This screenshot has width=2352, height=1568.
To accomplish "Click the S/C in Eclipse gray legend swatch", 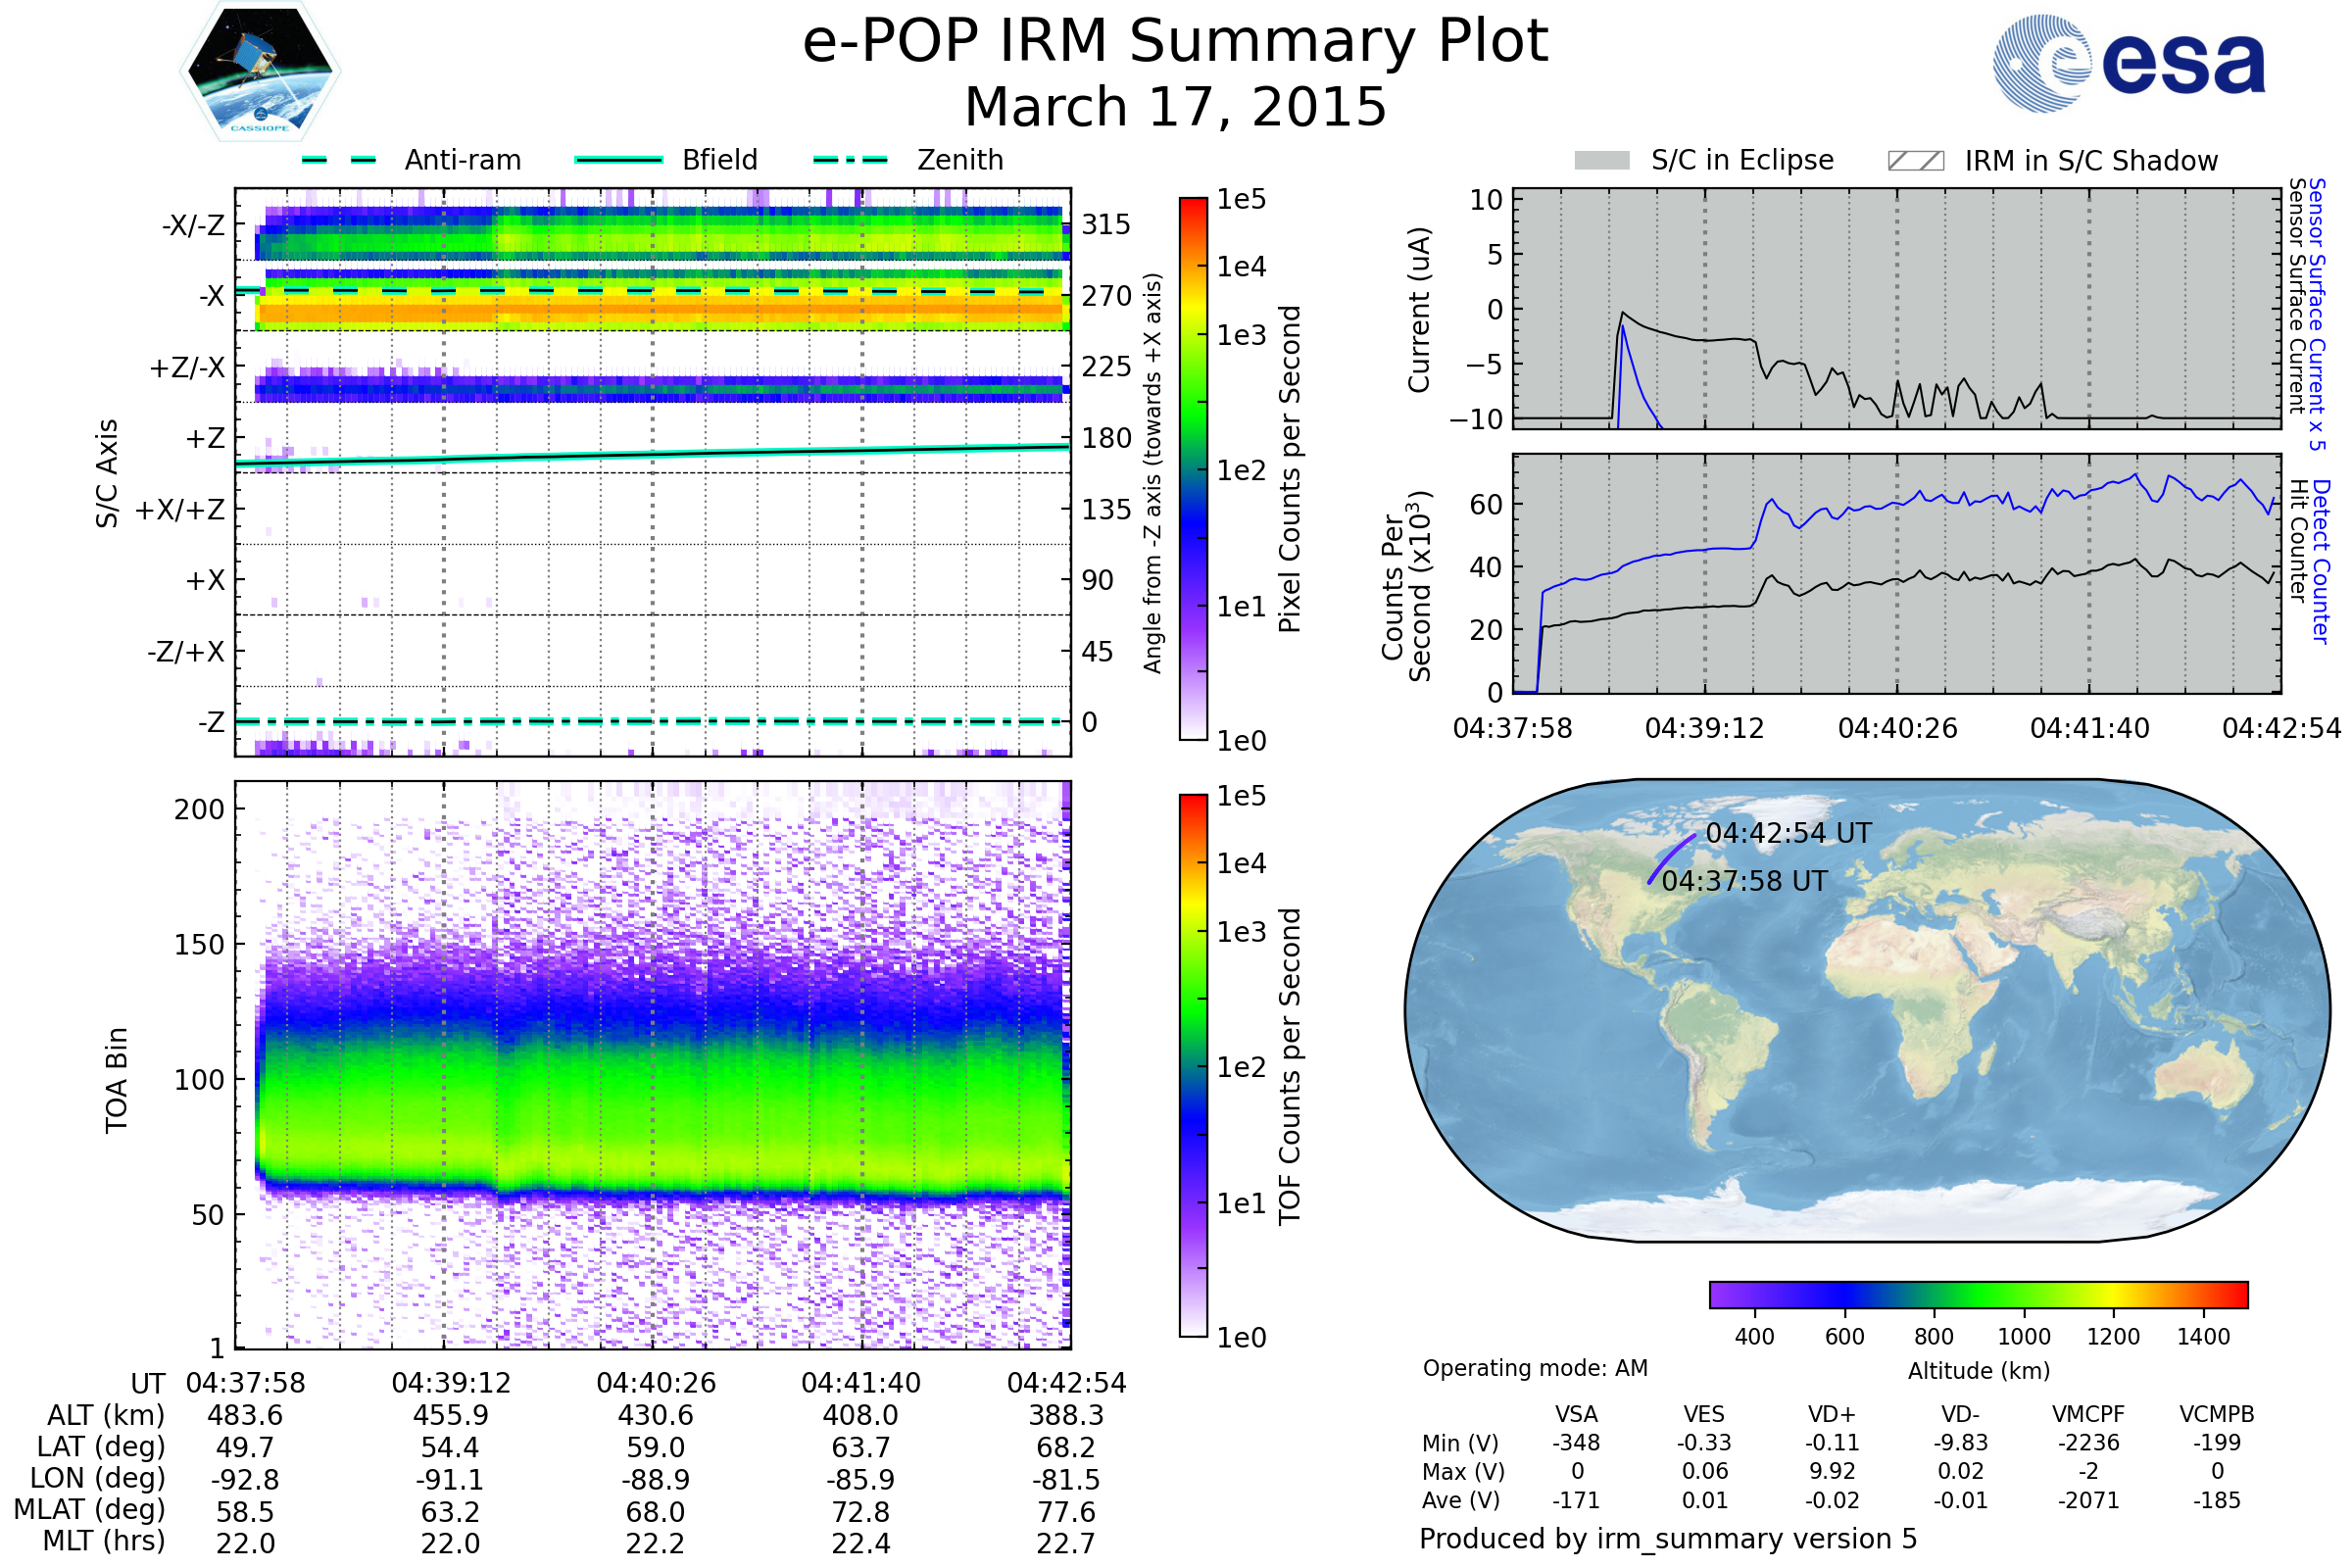I will click(1602, 161).
